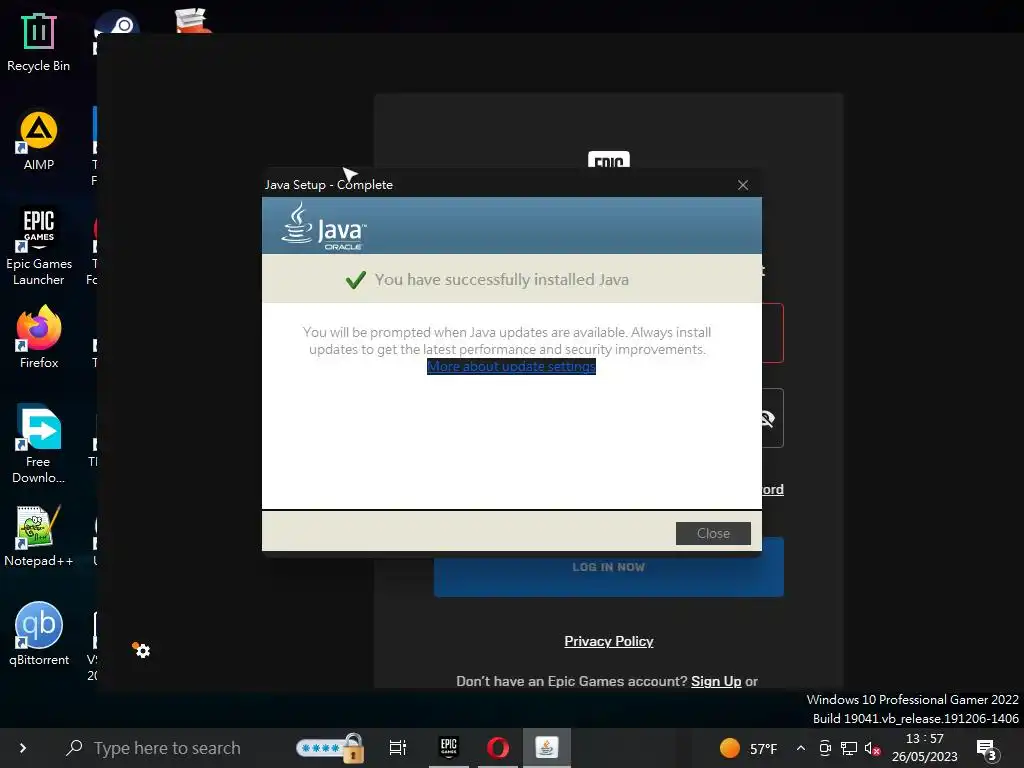Open Task View on the taskbar

point(398,747)
